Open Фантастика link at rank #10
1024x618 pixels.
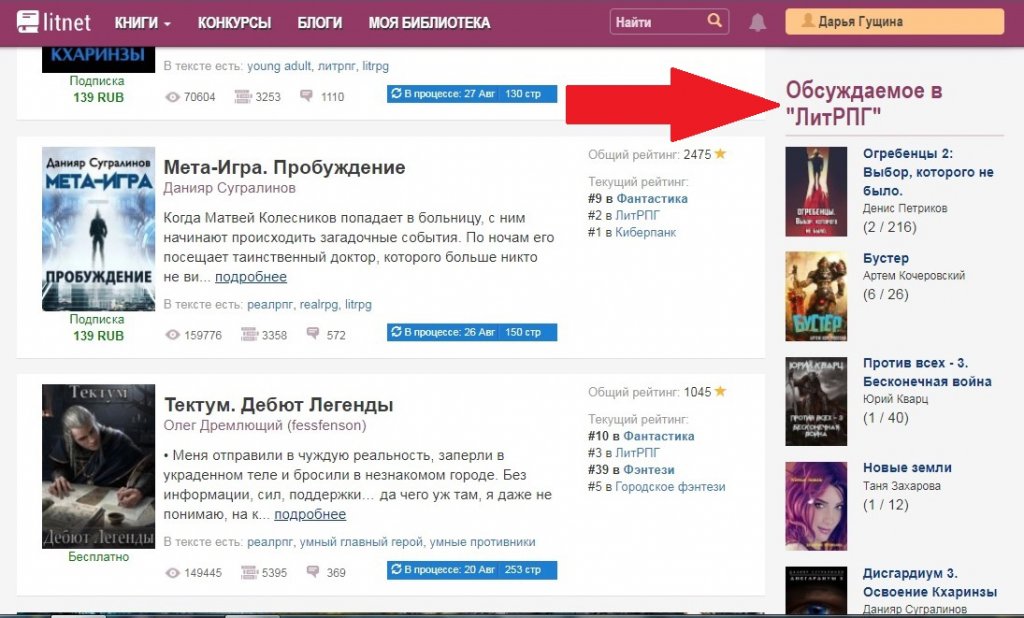click(658, 436)
